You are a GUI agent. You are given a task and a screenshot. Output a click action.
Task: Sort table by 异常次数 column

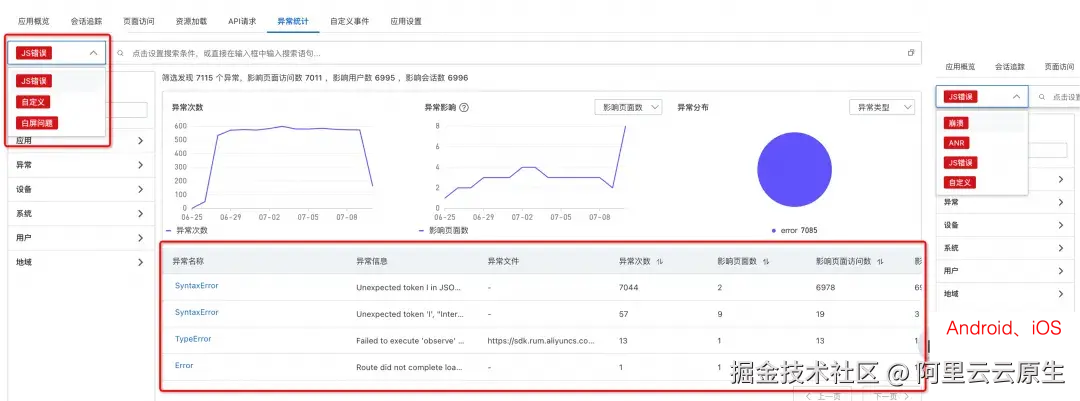point(659,262)
